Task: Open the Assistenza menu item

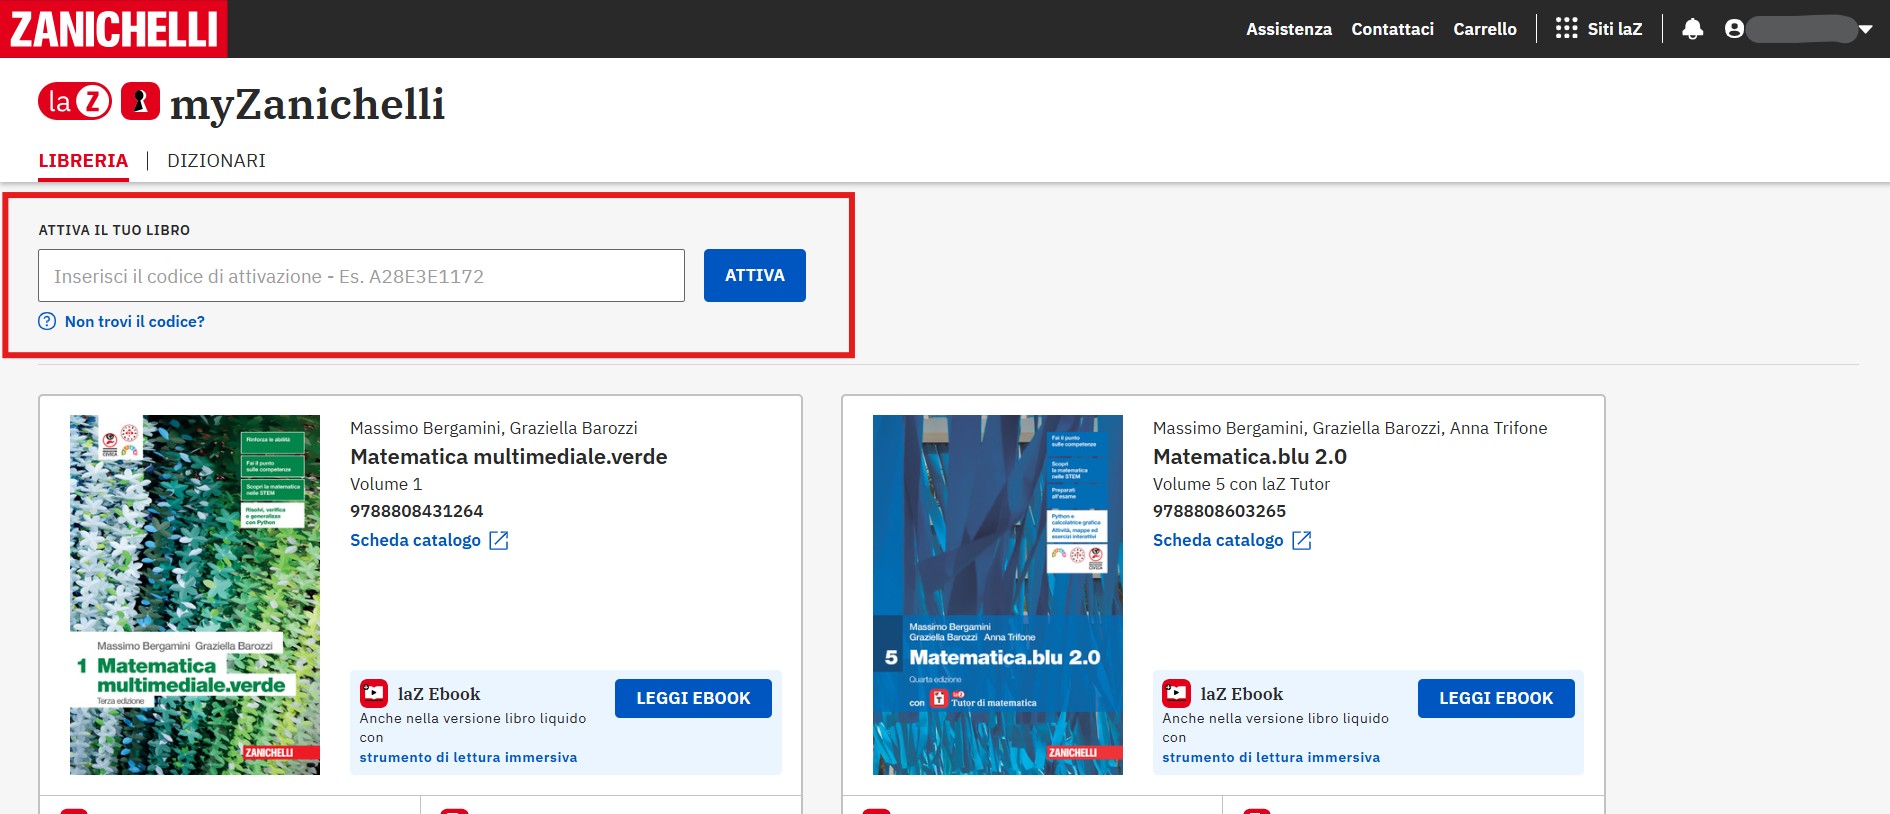Action: click(x=1288, y=29)
